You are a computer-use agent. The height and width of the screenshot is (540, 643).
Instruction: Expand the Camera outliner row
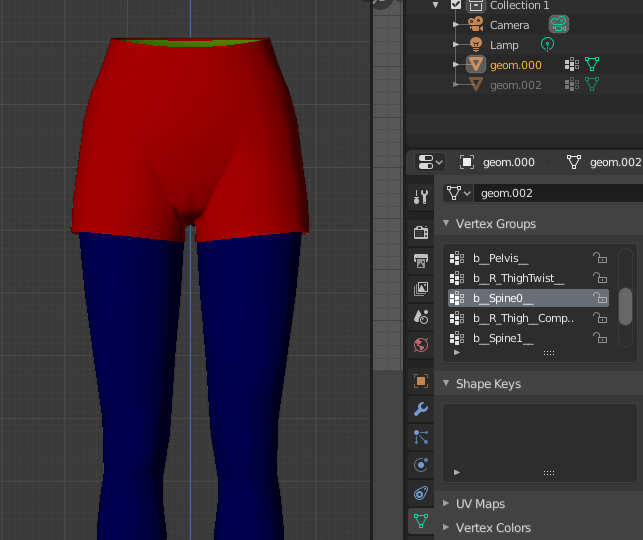point(456,25)
